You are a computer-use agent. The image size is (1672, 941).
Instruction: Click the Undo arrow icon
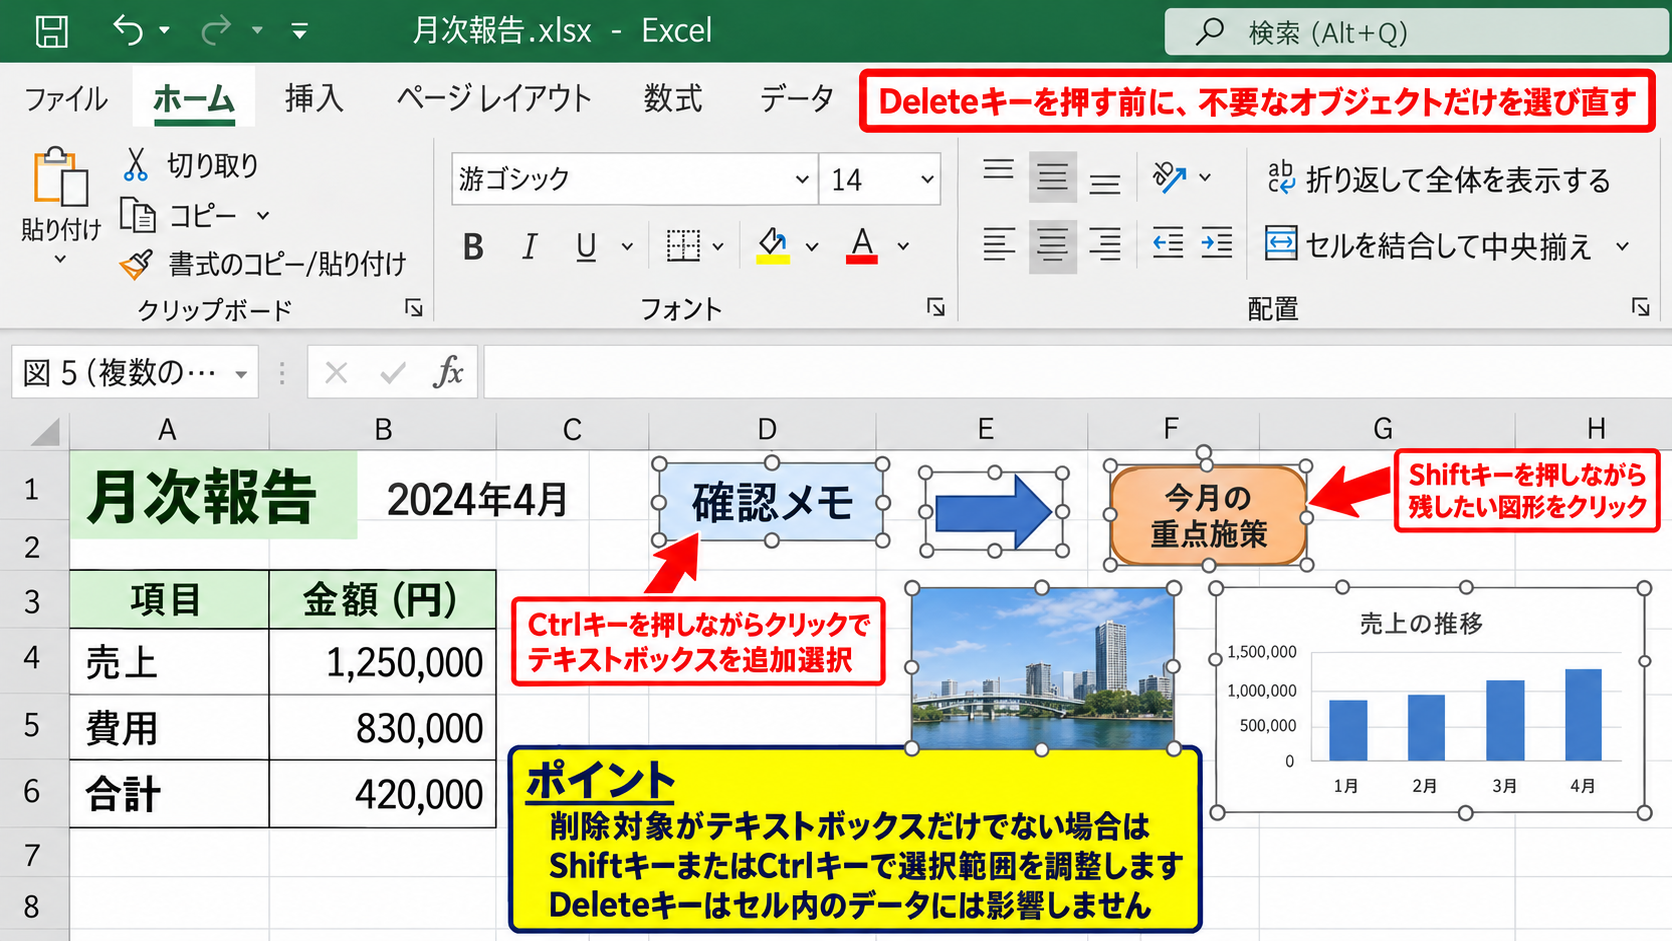(x=128, y=30)
